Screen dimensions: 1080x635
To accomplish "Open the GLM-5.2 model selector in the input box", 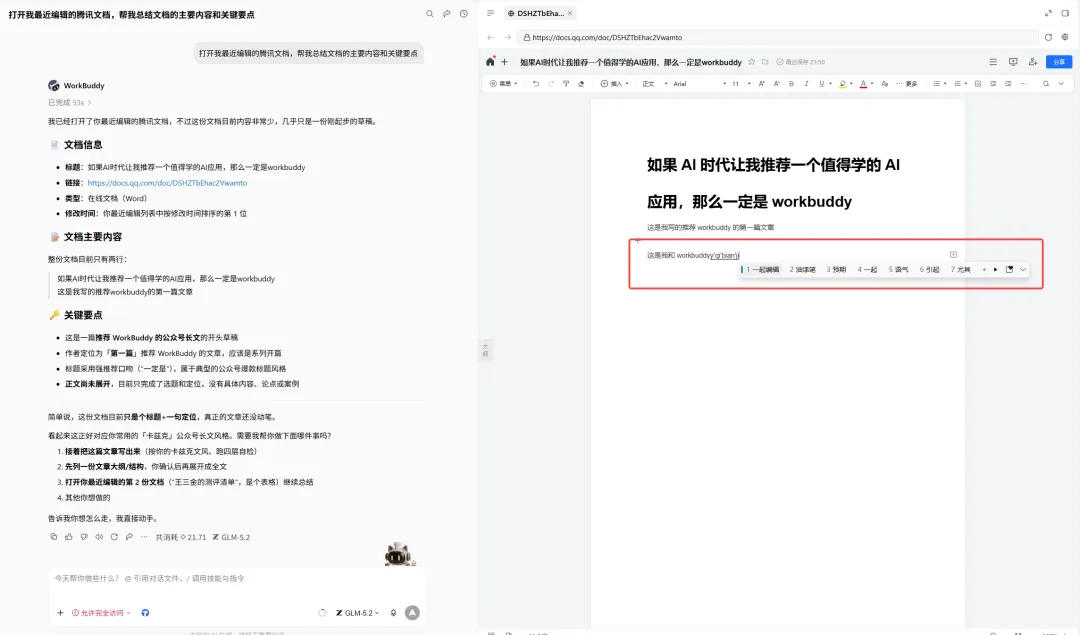I will tap(357, 612).
